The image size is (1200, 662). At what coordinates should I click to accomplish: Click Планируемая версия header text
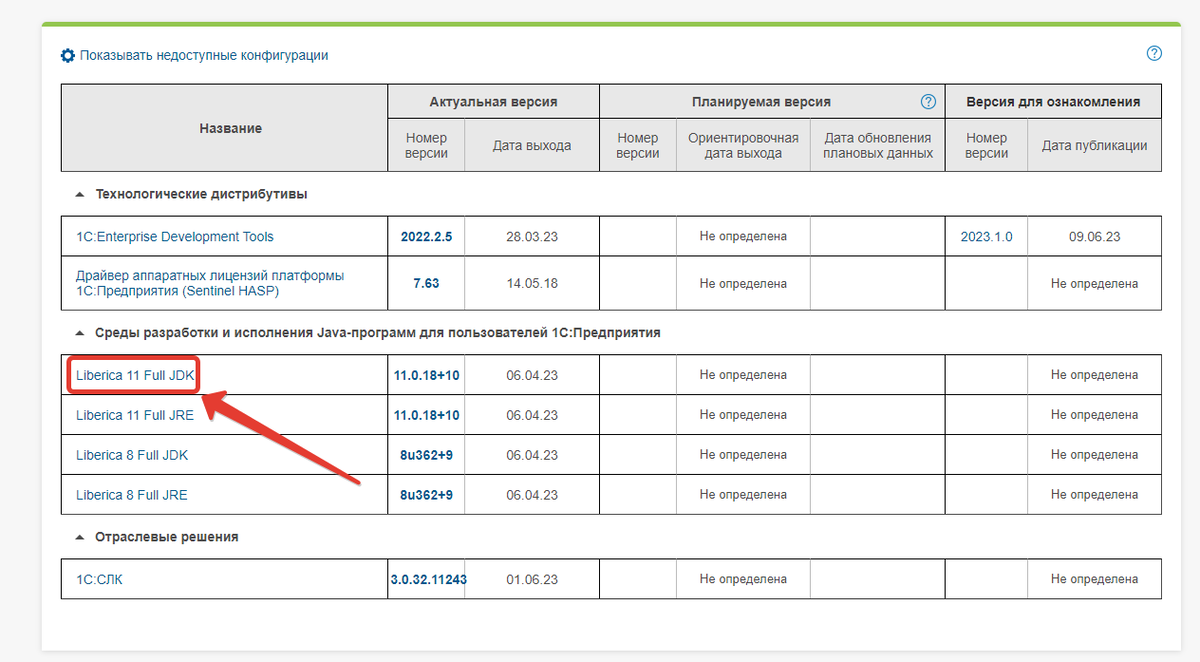click(761, 102)
